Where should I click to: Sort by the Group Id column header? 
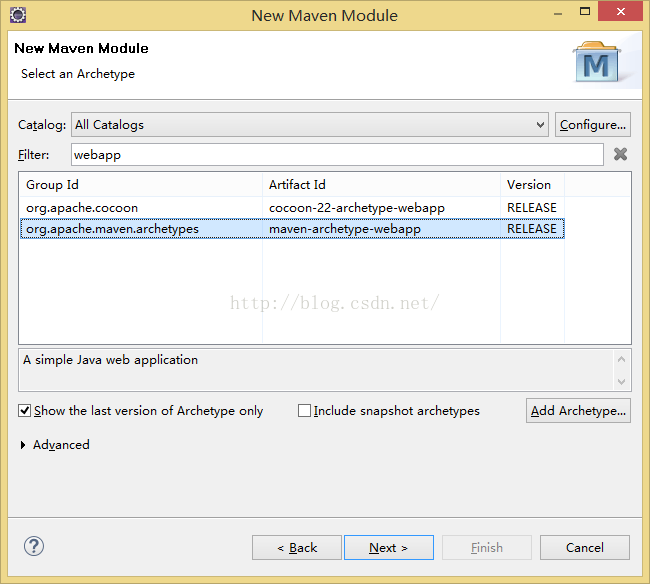pyautogui.click(x=141, y=184)
